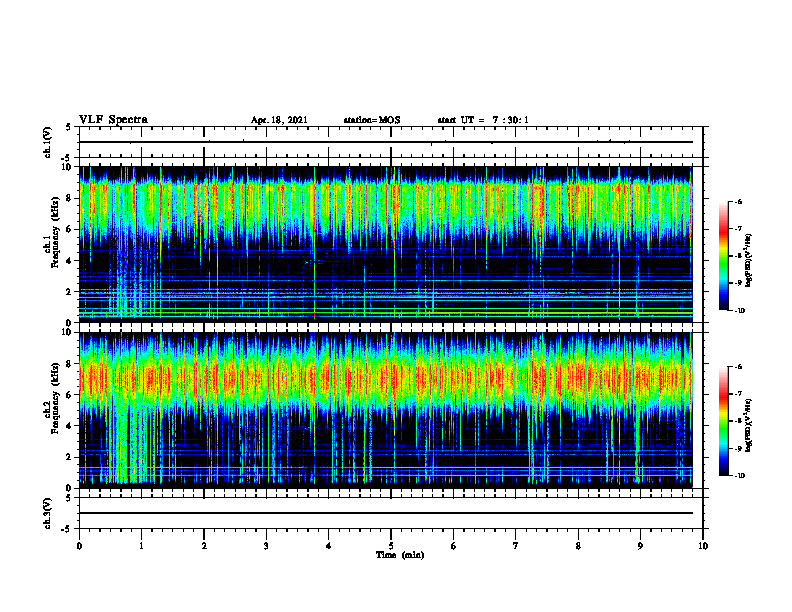Click the "VLF Spectra" title text
The height and width of the screenshot is (612, 792).
pyautogui.click(x=113, y=120)
